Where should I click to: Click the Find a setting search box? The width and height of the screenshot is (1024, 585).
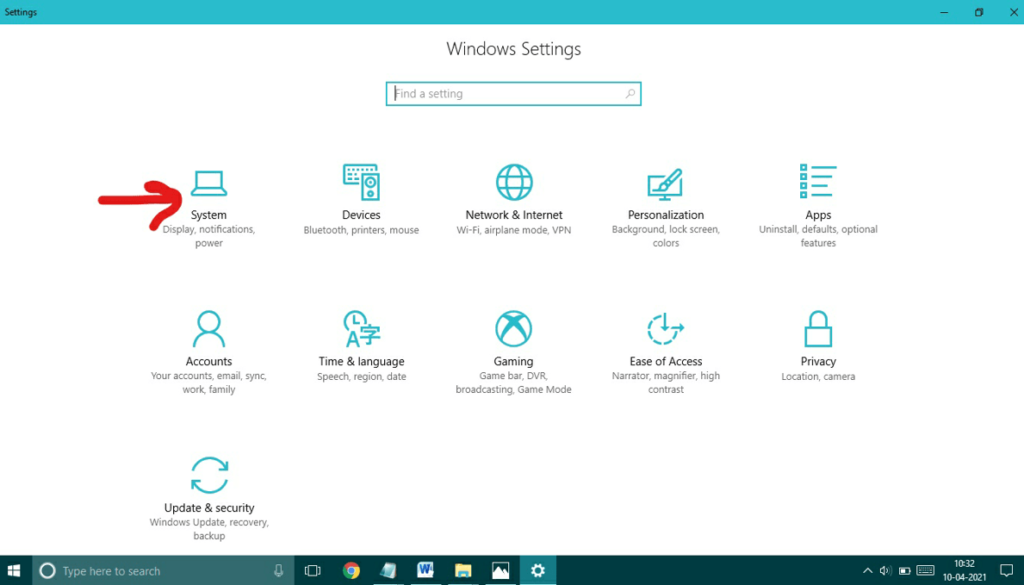(x=513, y=93)
